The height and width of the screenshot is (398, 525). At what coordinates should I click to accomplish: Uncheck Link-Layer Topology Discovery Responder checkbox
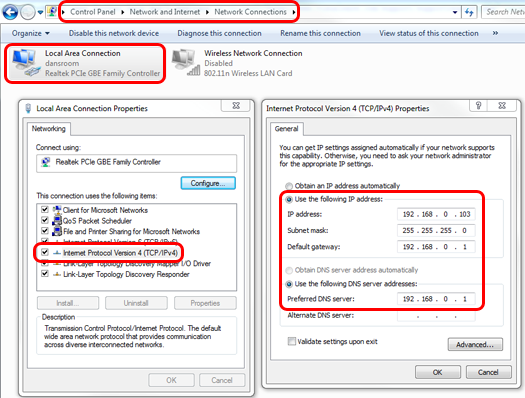click(45, 273)
